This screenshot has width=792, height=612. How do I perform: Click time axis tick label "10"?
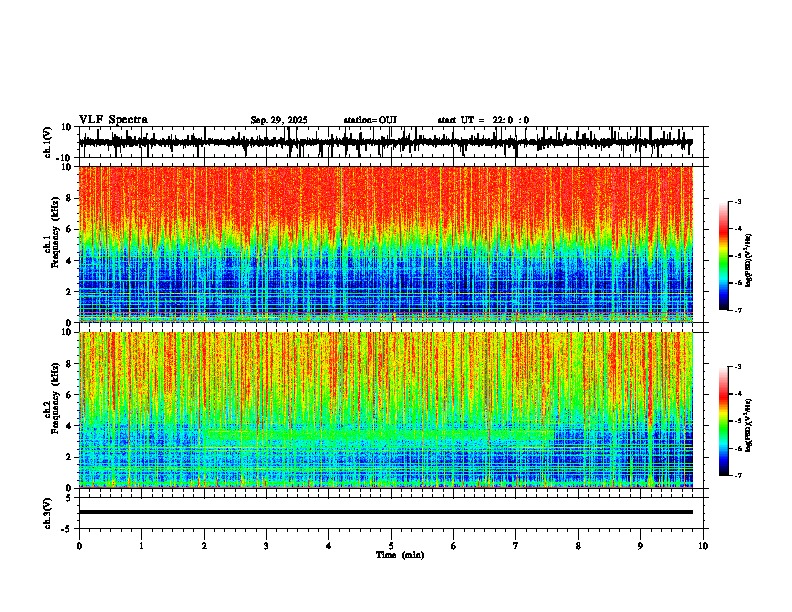[703, 546]
